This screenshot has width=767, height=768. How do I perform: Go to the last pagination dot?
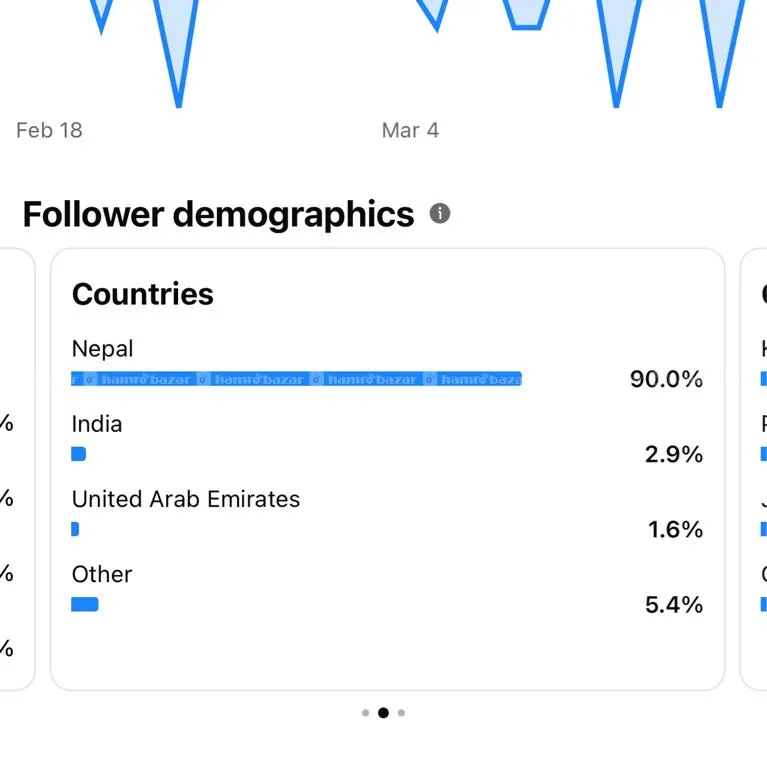(401, 713)
